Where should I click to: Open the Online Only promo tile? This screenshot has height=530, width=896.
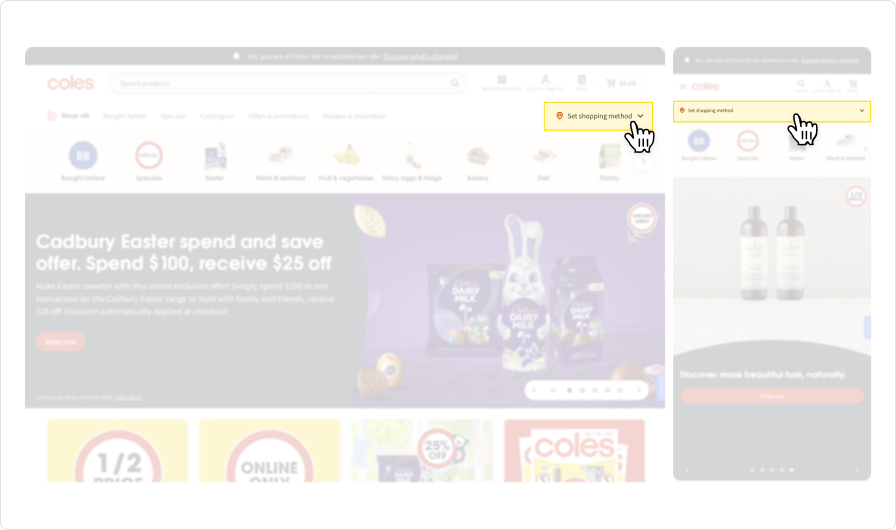pos(270,451)
